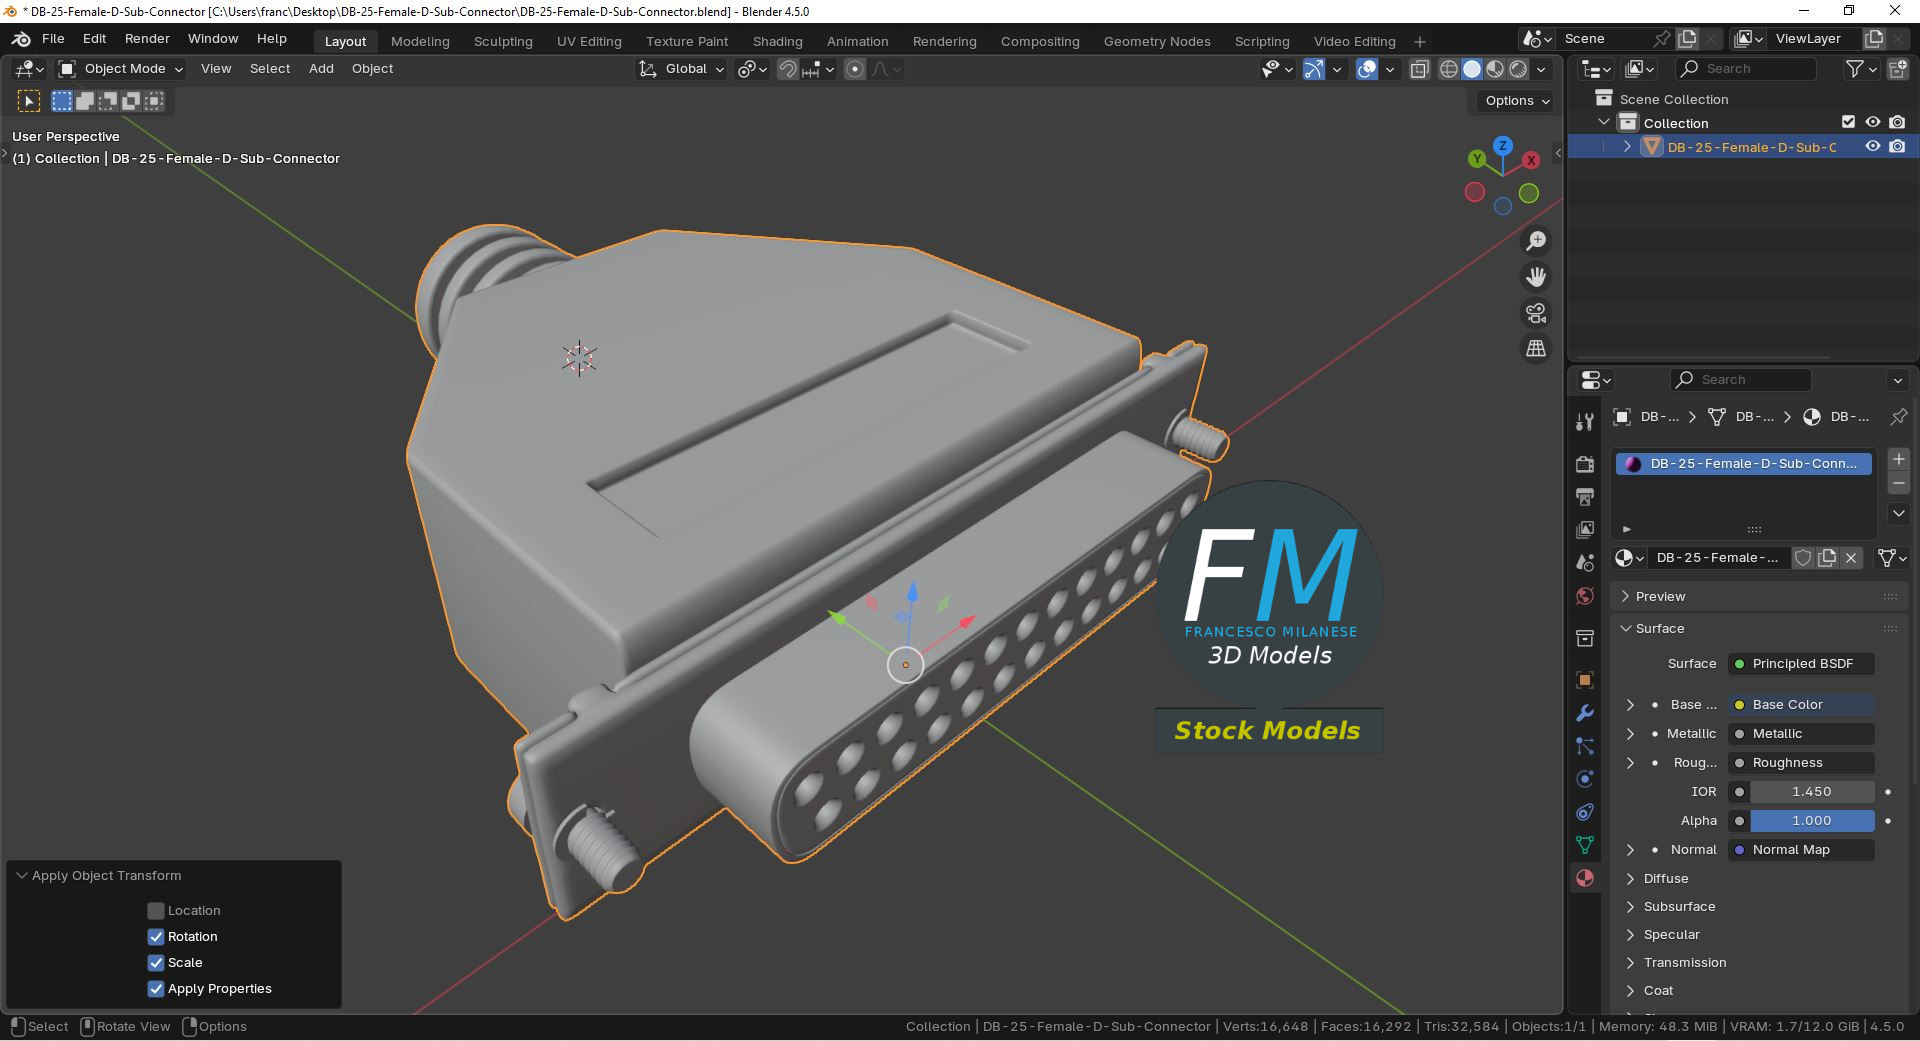The image size is (1920, 1041).
Task: Remove the selected material slot
Action: pos(1899,483)
